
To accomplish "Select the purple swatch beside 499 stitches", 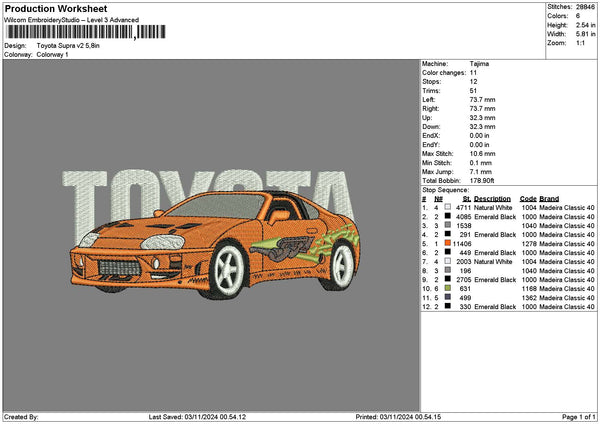I will click(x=447, y=297).
